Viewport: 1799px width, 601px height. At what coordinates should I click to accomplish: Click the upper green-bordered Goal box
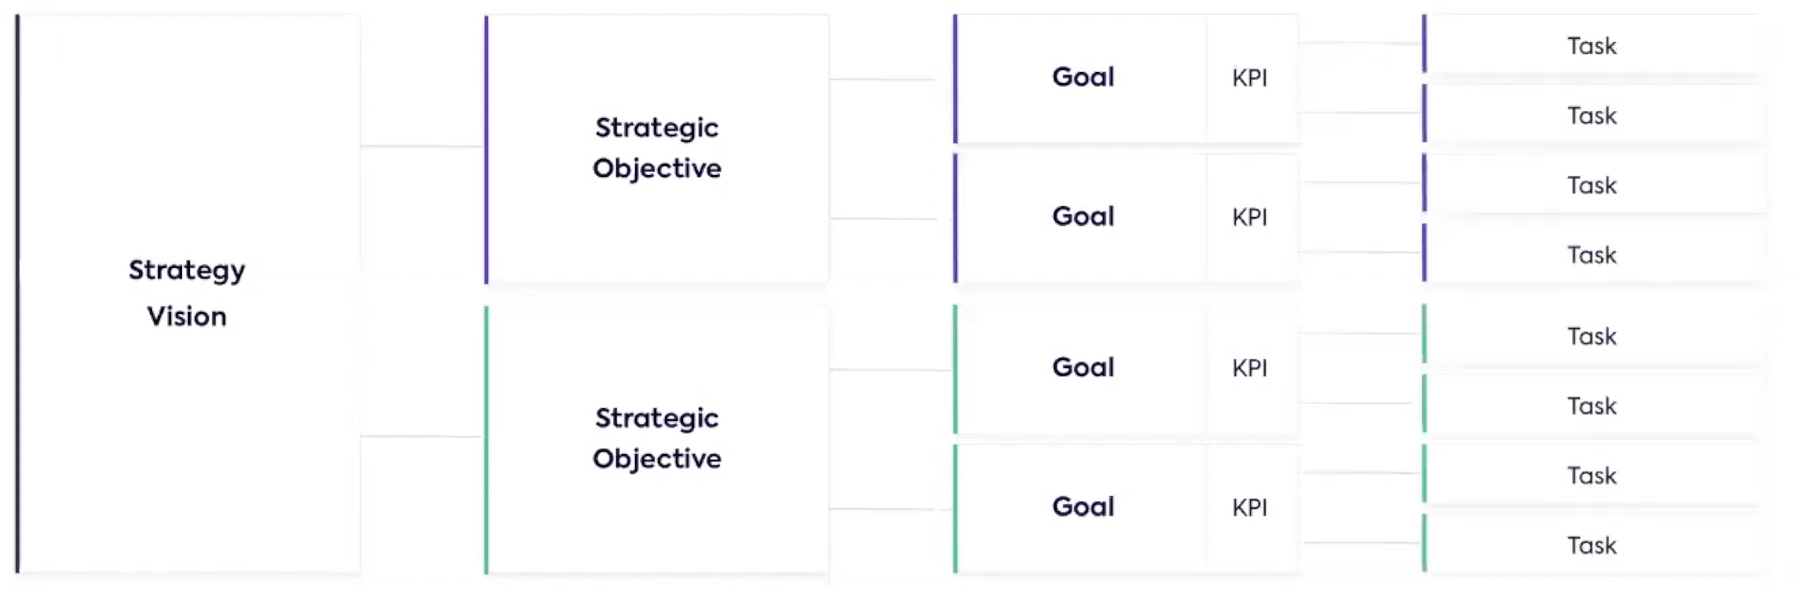tap(1082, 367)
